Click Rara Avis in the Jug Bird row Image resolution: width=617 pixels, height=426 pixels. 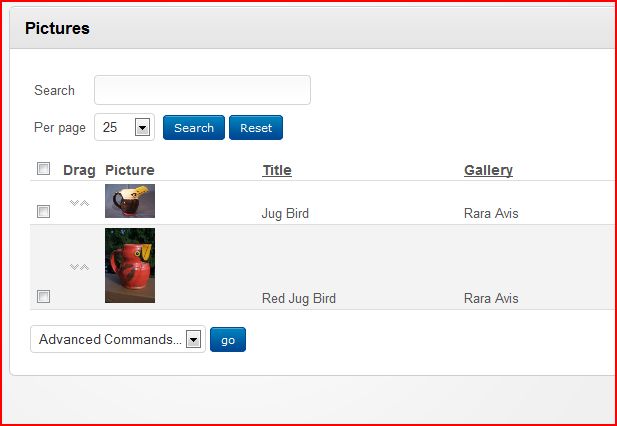click(x=491, y=214)
